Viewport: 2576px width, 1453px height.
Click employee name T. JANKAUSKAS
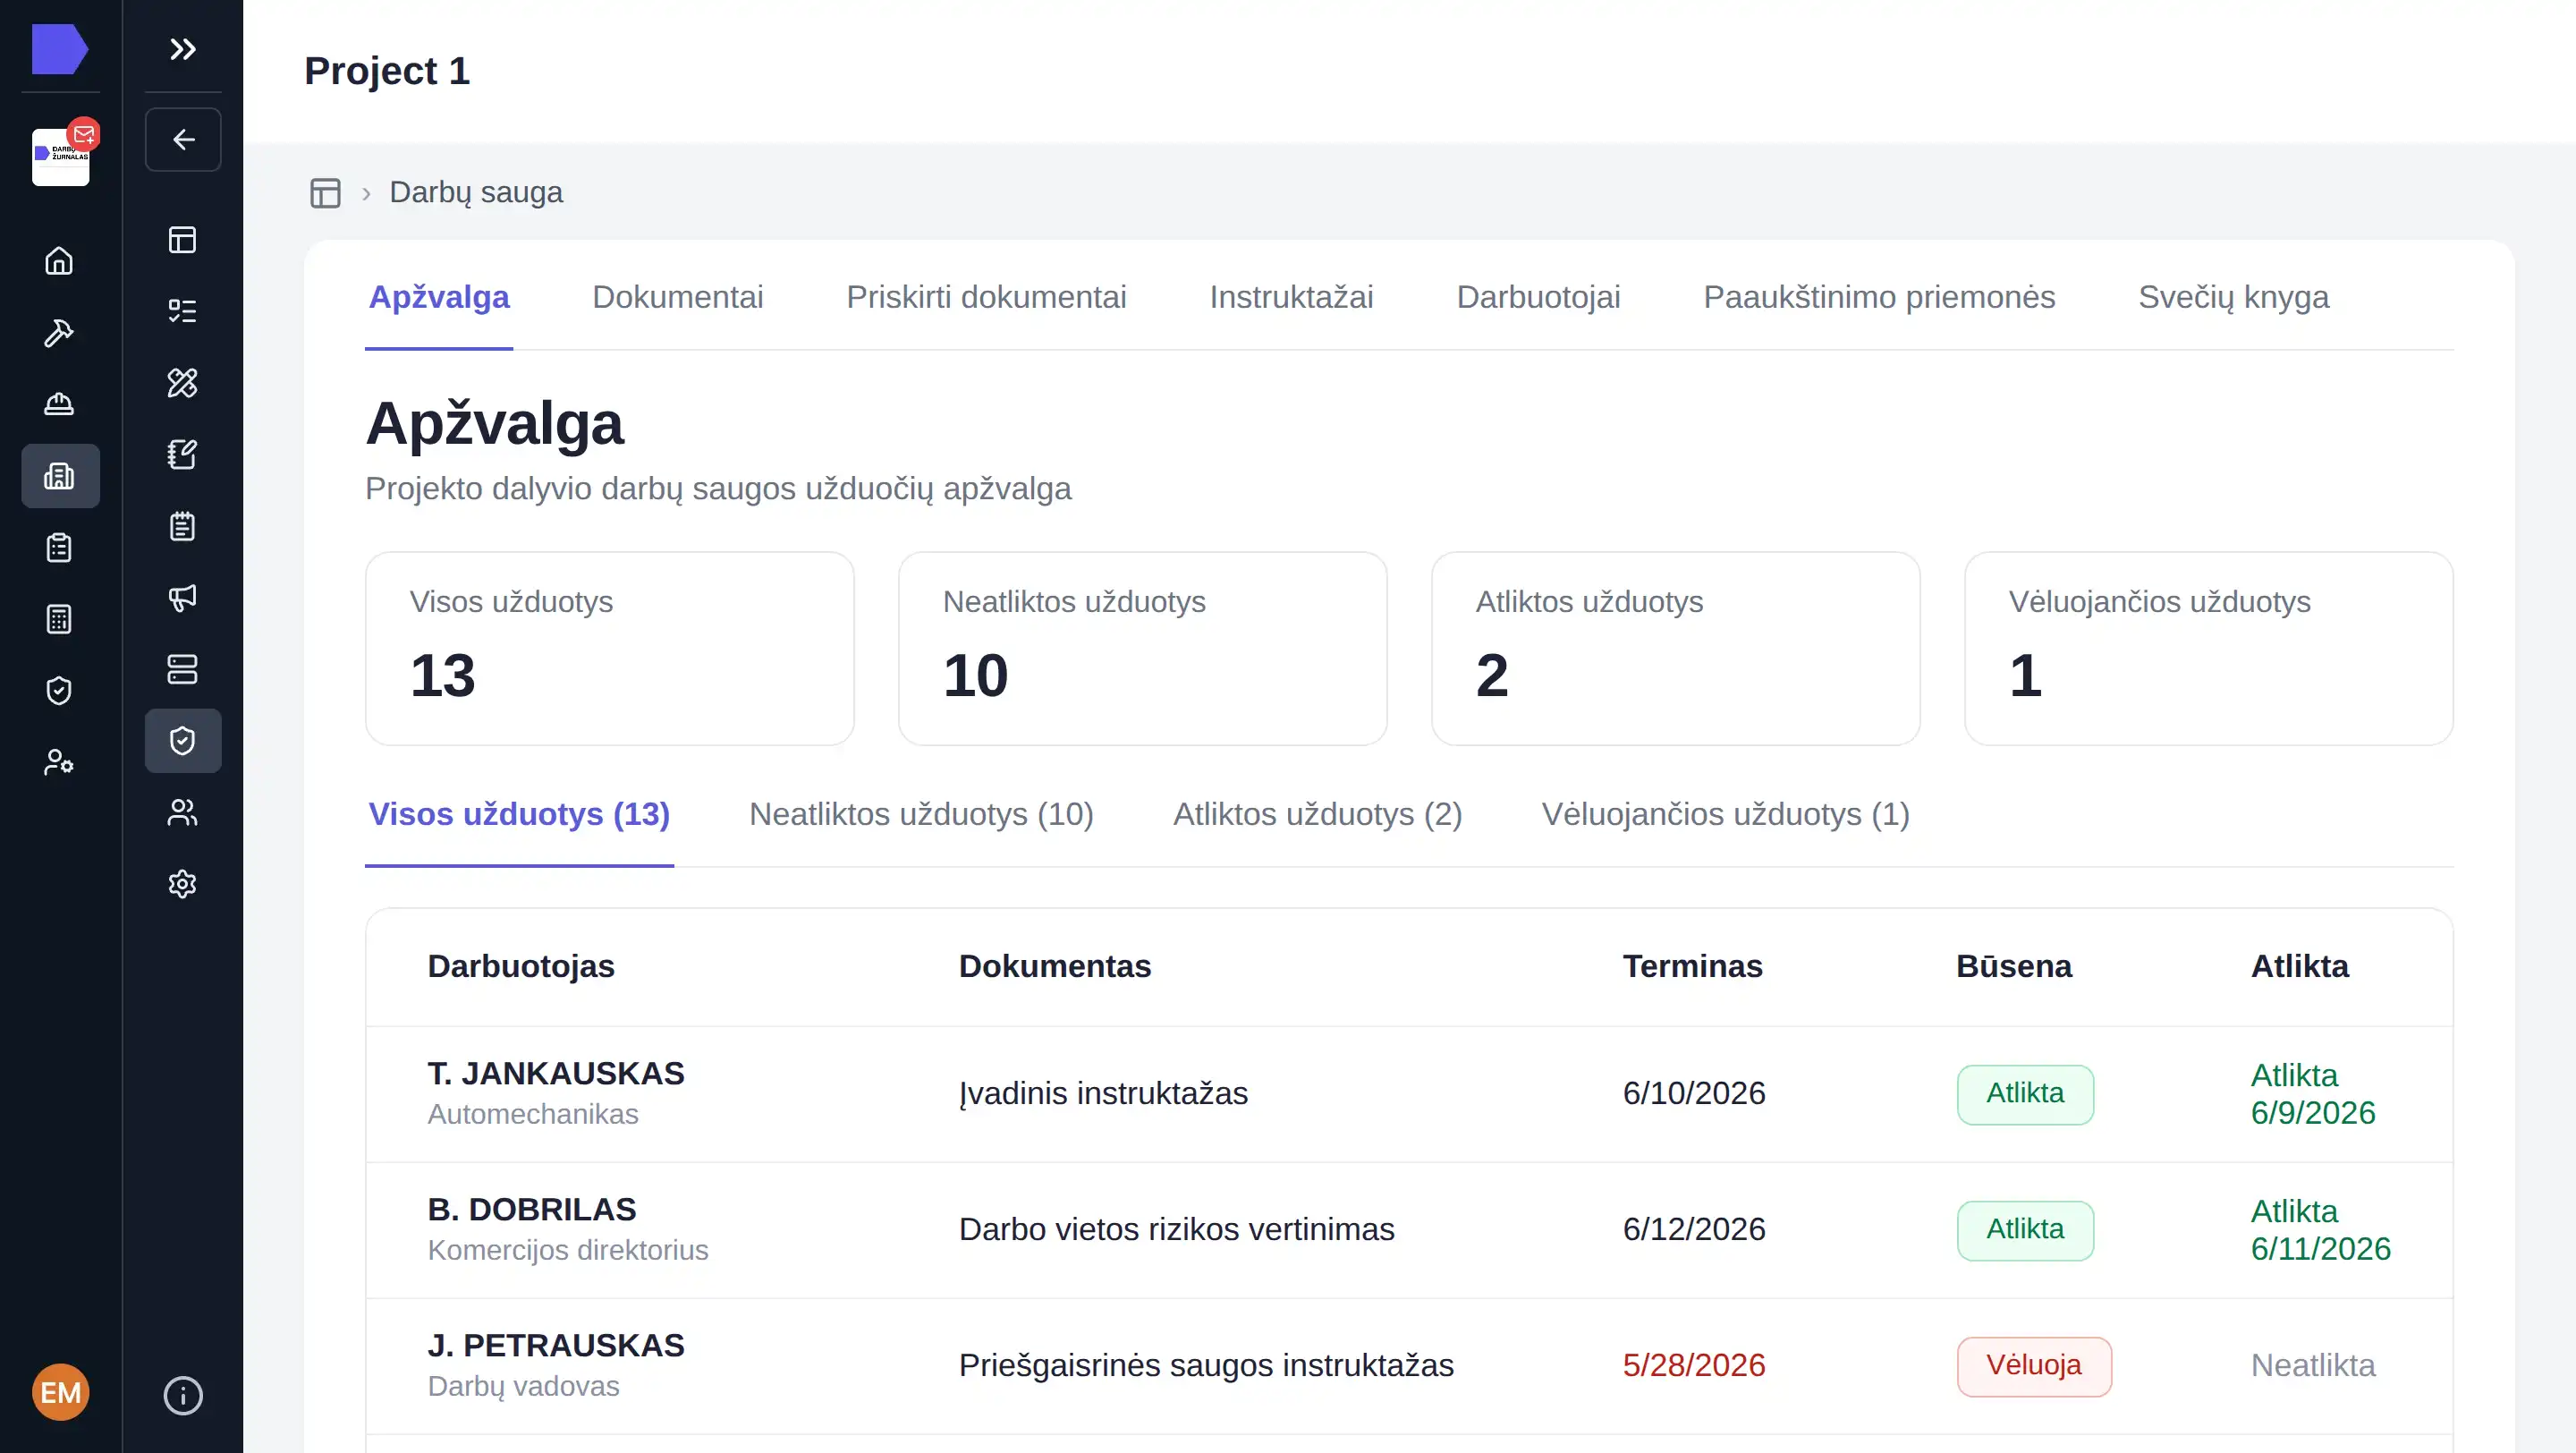tap(556, 1073)
